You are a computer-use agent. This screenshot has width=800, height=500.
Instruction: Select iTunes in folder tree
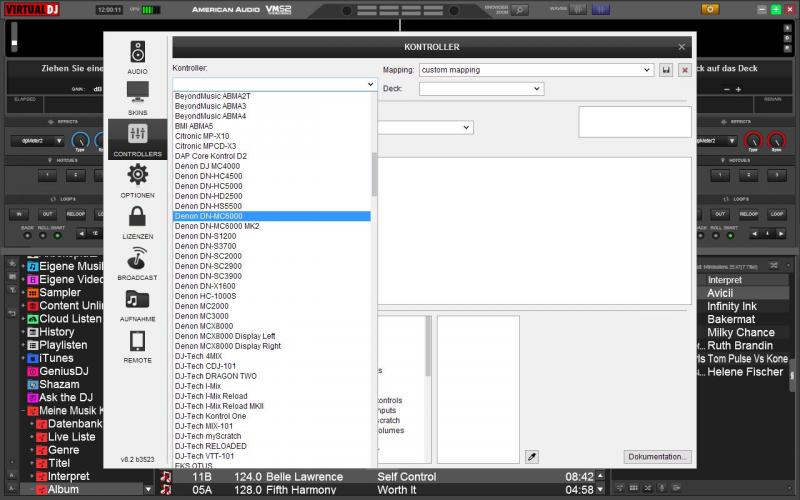tap(50, 358)
